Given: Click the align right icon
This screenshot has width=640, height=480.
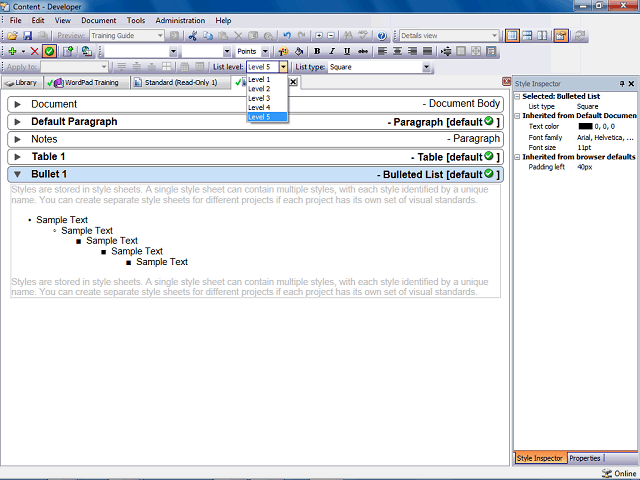Looking at the screenshot, I should 412,51.
